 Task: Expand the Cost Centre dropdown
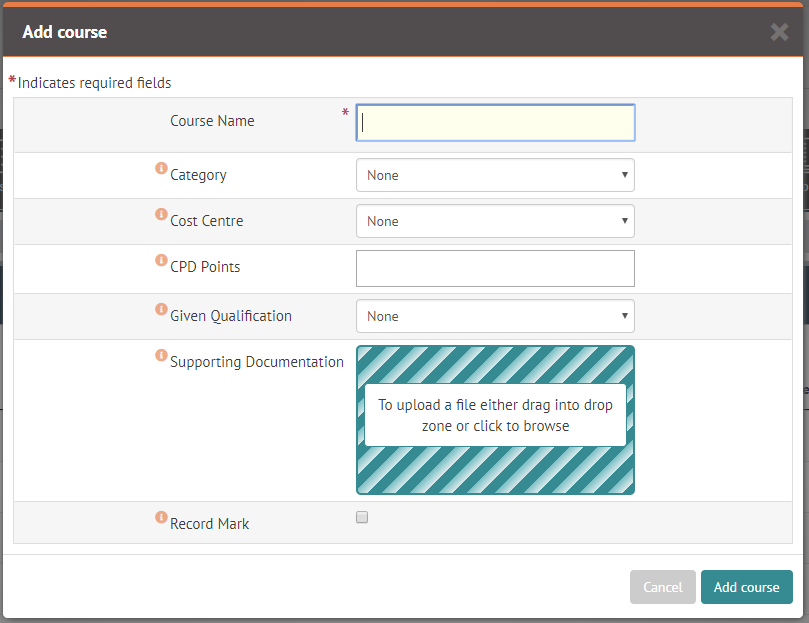[495, 221]
